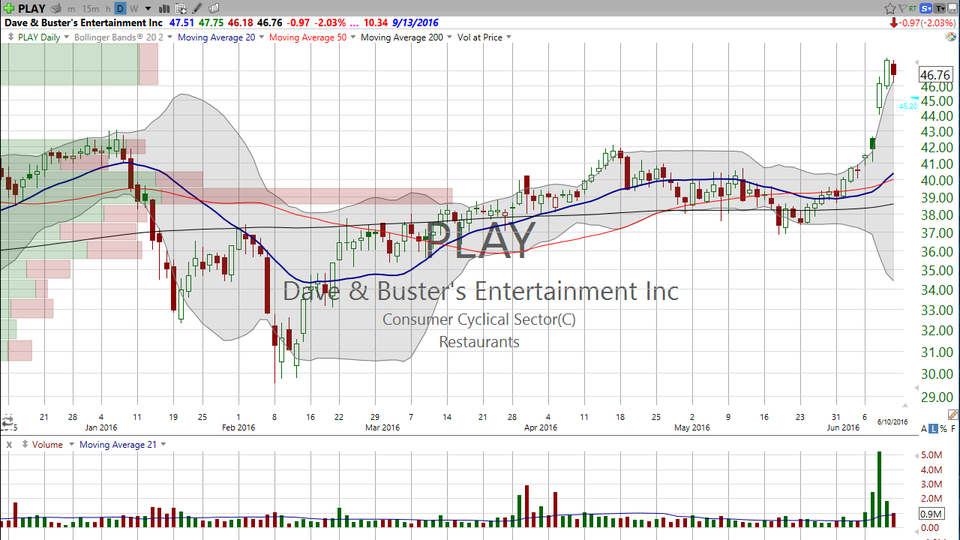
Task: Switch to the 'm' minute timeframe
Action: [72, 9]
